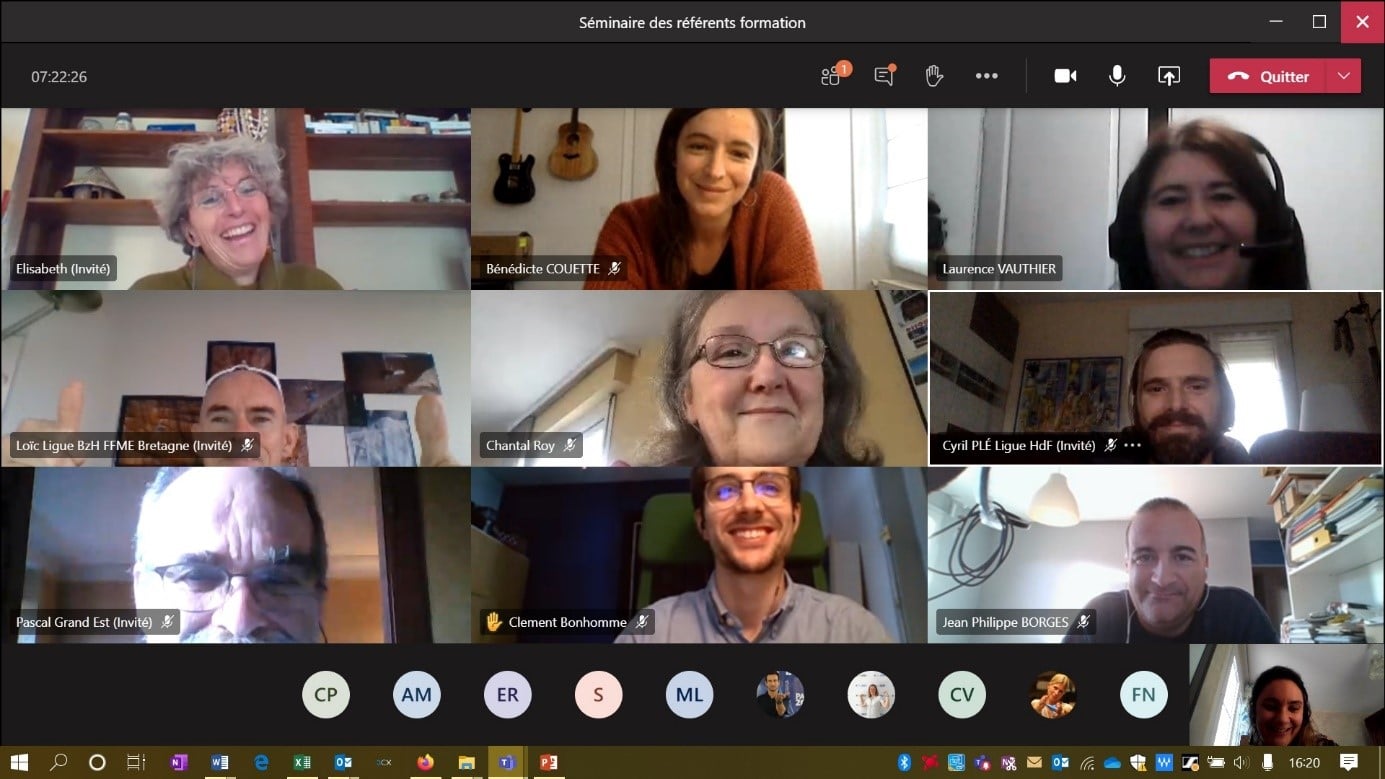
Task: Open OneDrive cloud tray icon
Action: [1112, 763]
